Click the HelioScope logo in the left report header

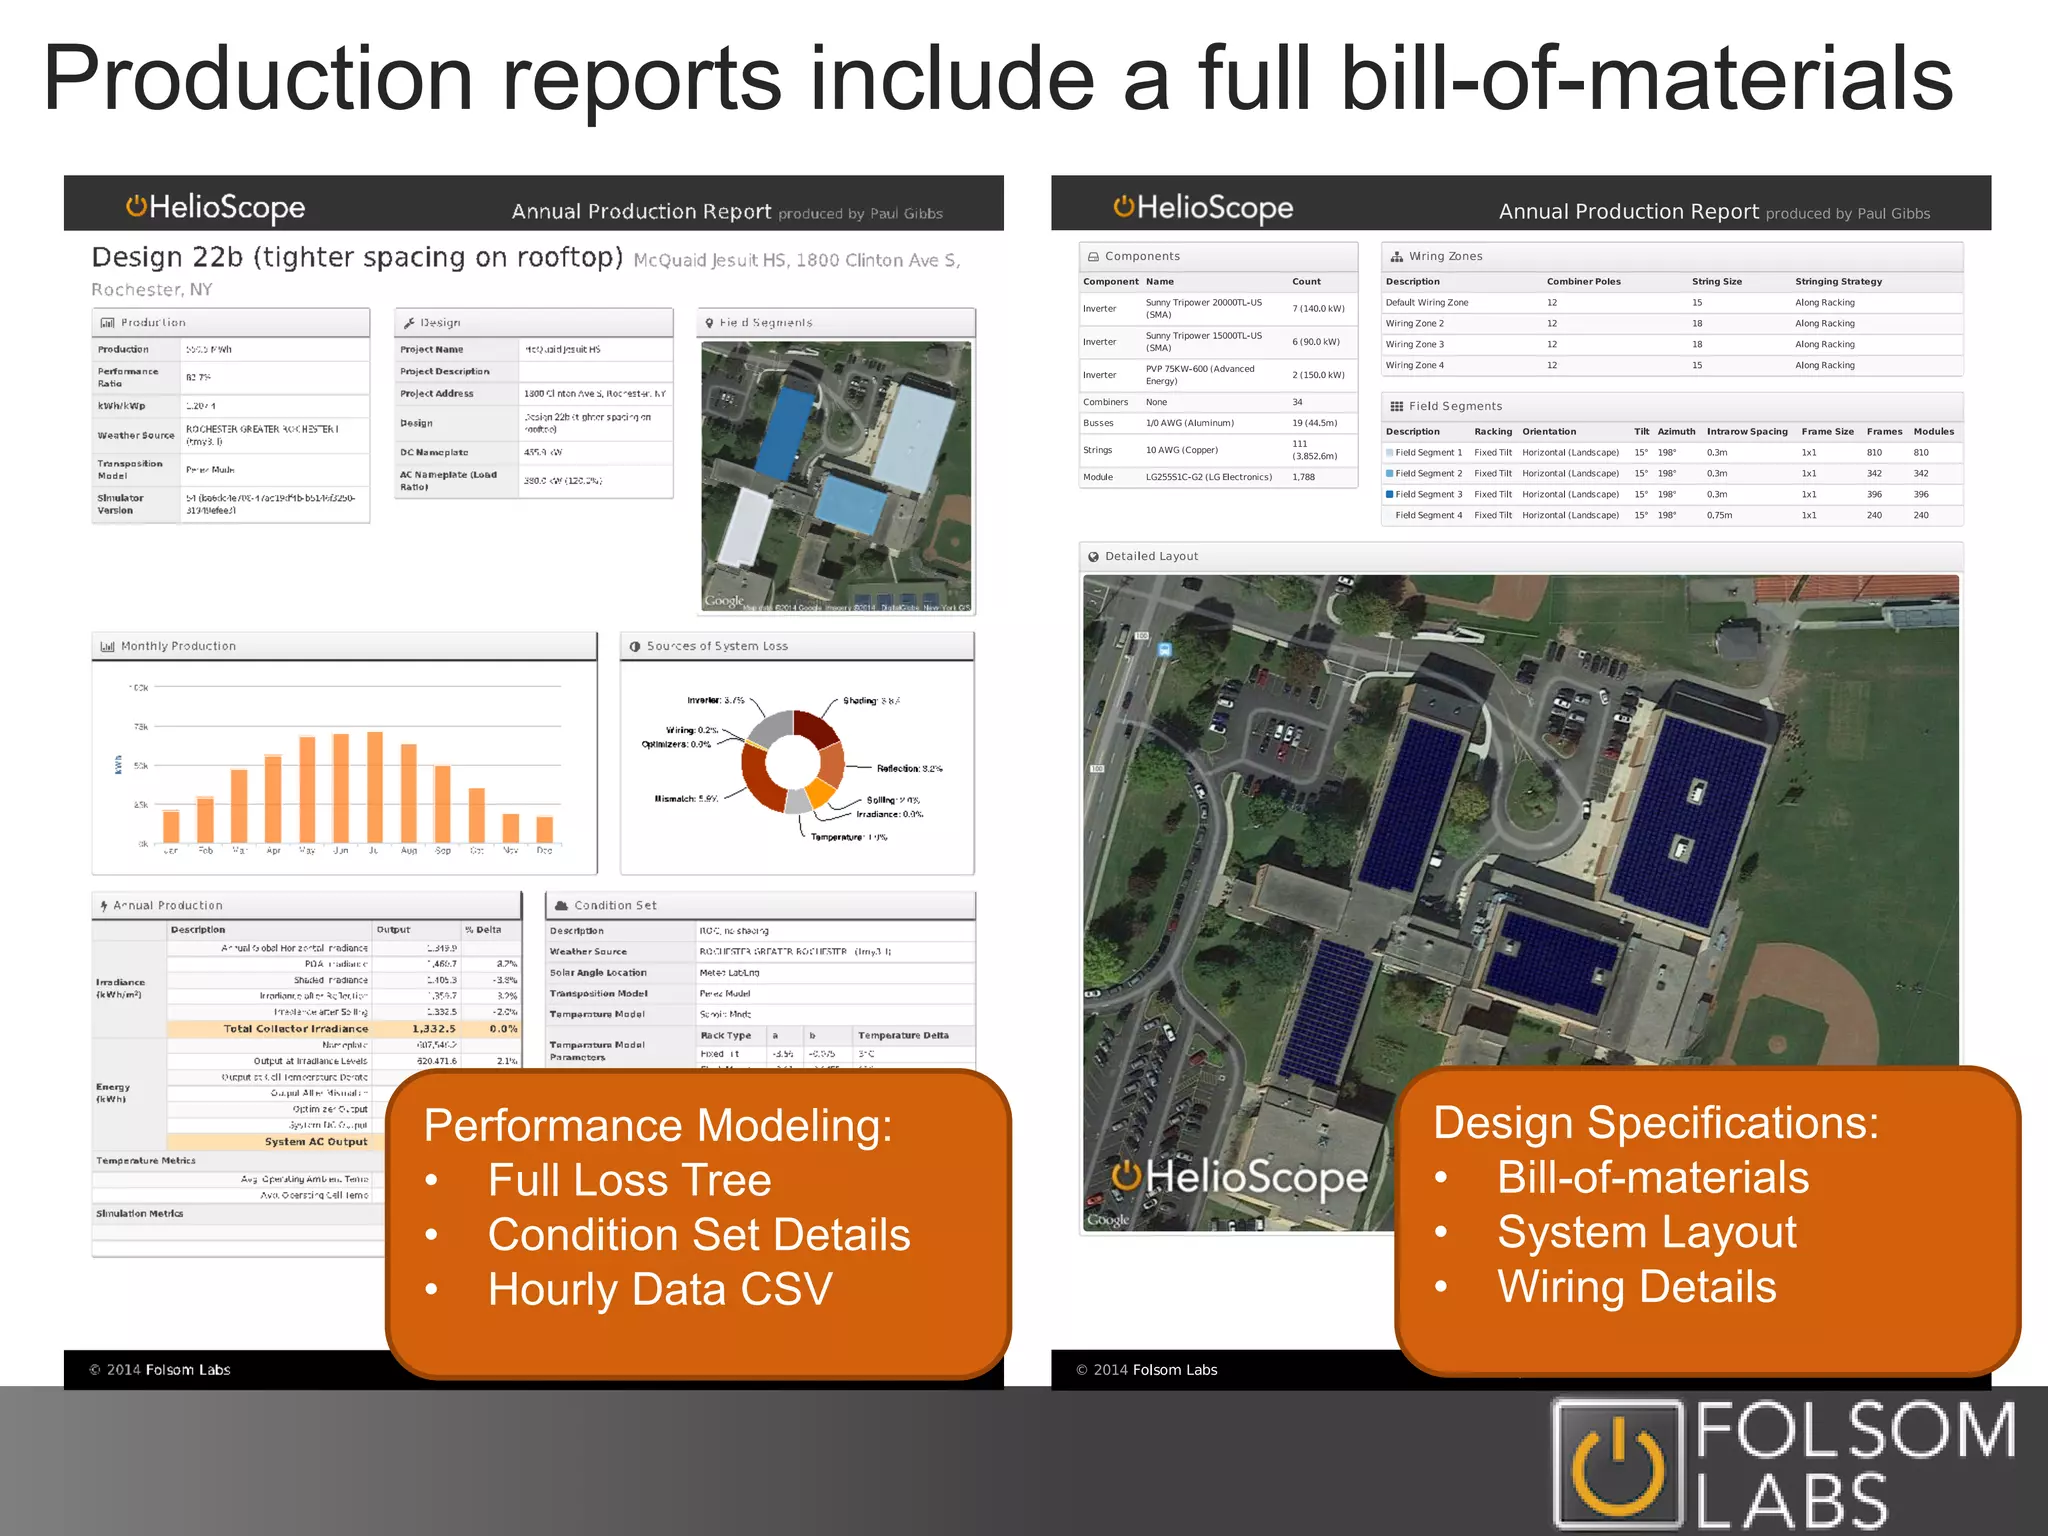coord(215,207)
